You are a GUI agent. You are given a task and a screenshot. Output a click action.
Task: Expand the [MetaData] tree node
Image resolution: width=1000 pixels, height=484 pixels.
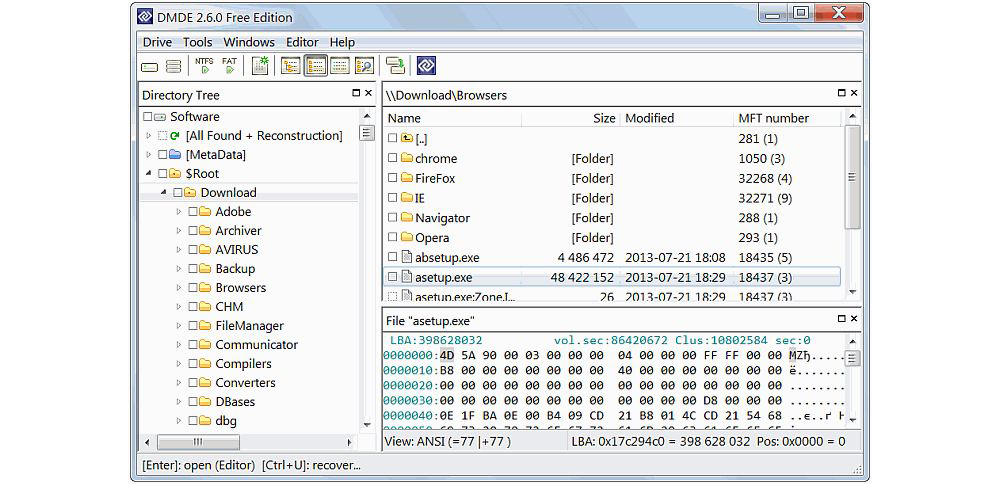point(149,155)
